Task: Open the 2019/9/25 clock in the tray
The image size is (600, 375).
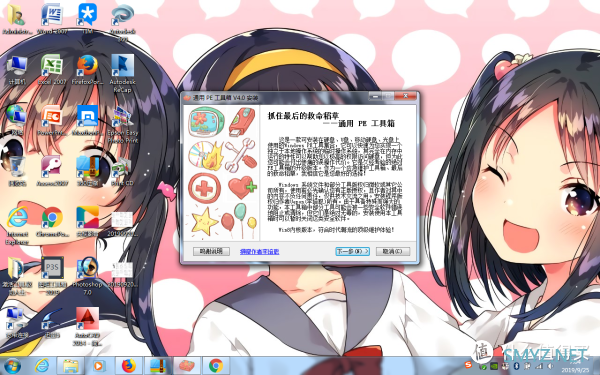Action: pyautogui.click(x=575, y=367)
